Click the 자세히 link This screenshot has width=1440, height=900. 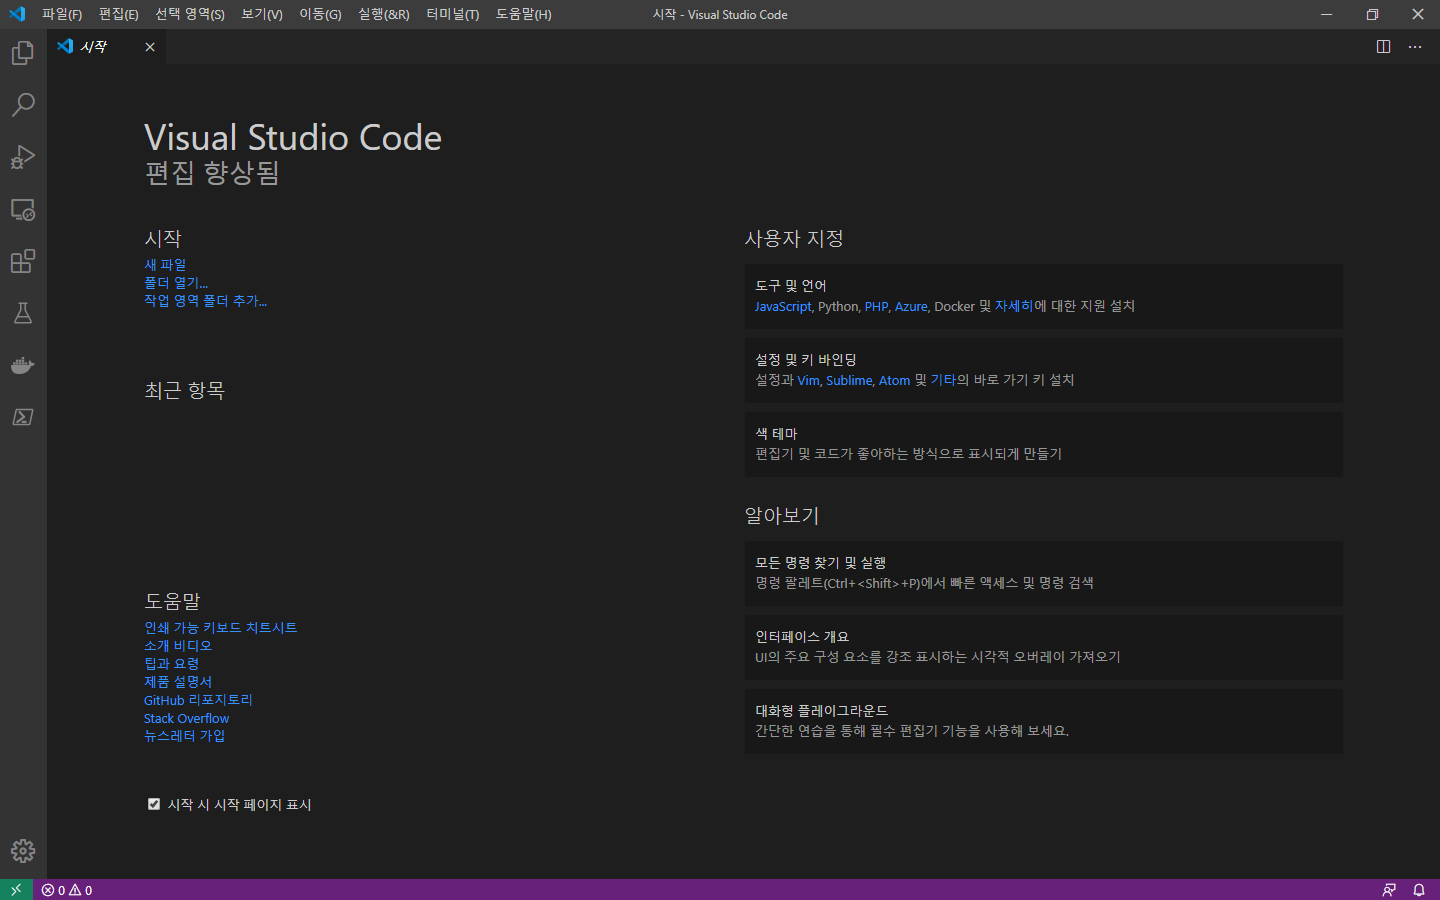click(x=1014, y=306)
